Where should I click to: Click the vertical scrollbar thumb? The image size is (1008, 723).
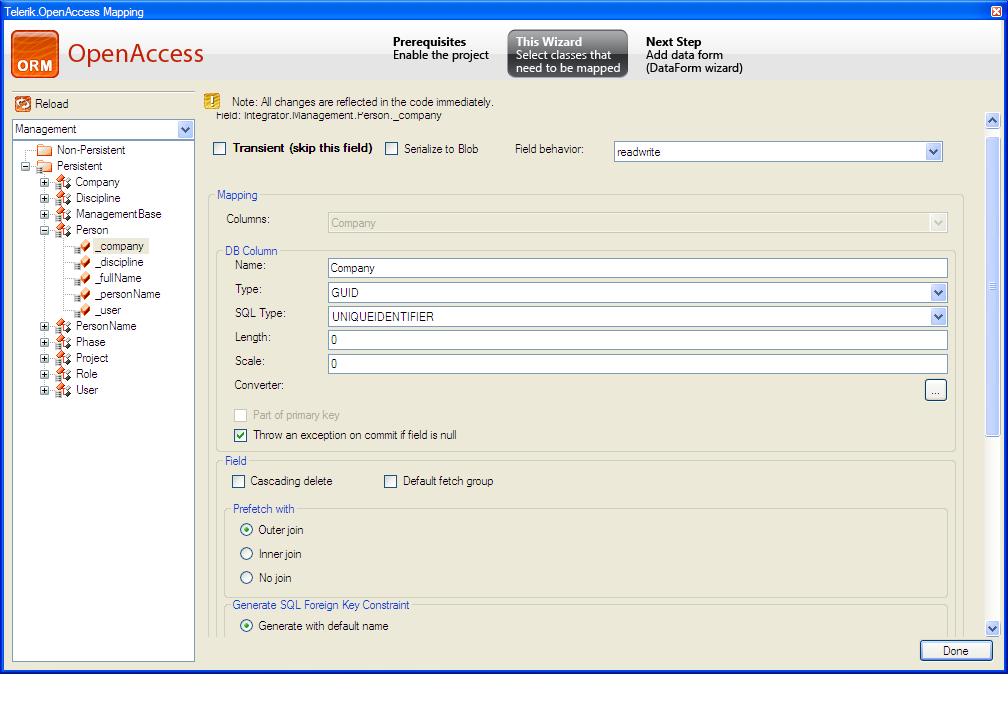993,286
